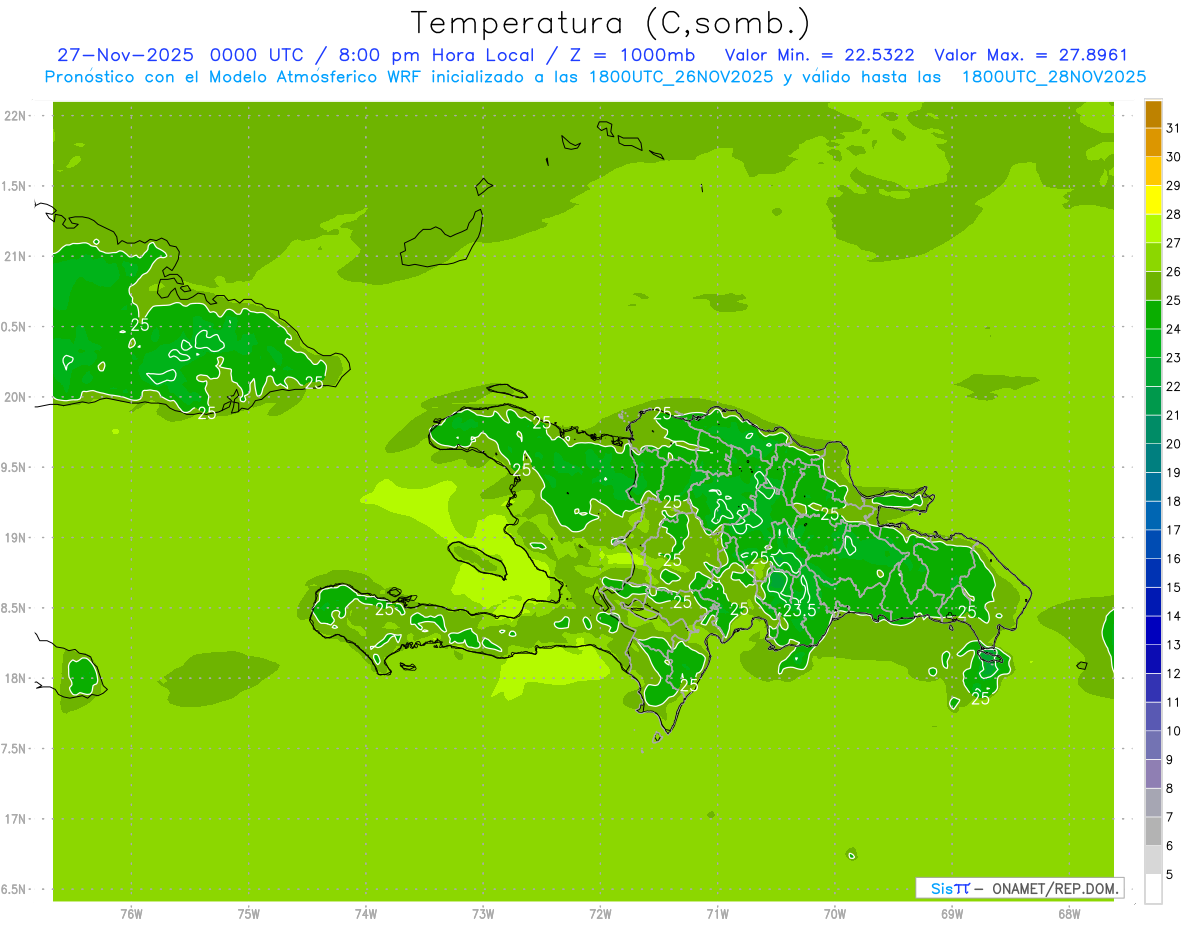Click the 72W longitude axis label
1200x927 pixels.
click(600, 913)
